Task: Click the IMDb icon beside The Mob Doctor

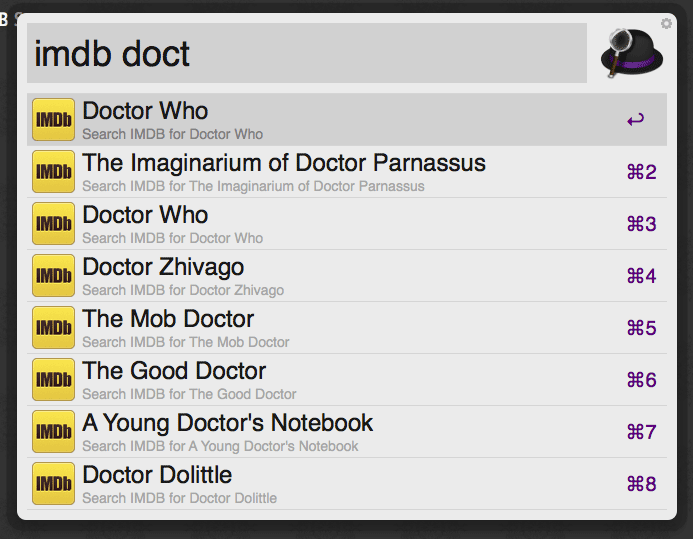Action: (x=53, y=328)
